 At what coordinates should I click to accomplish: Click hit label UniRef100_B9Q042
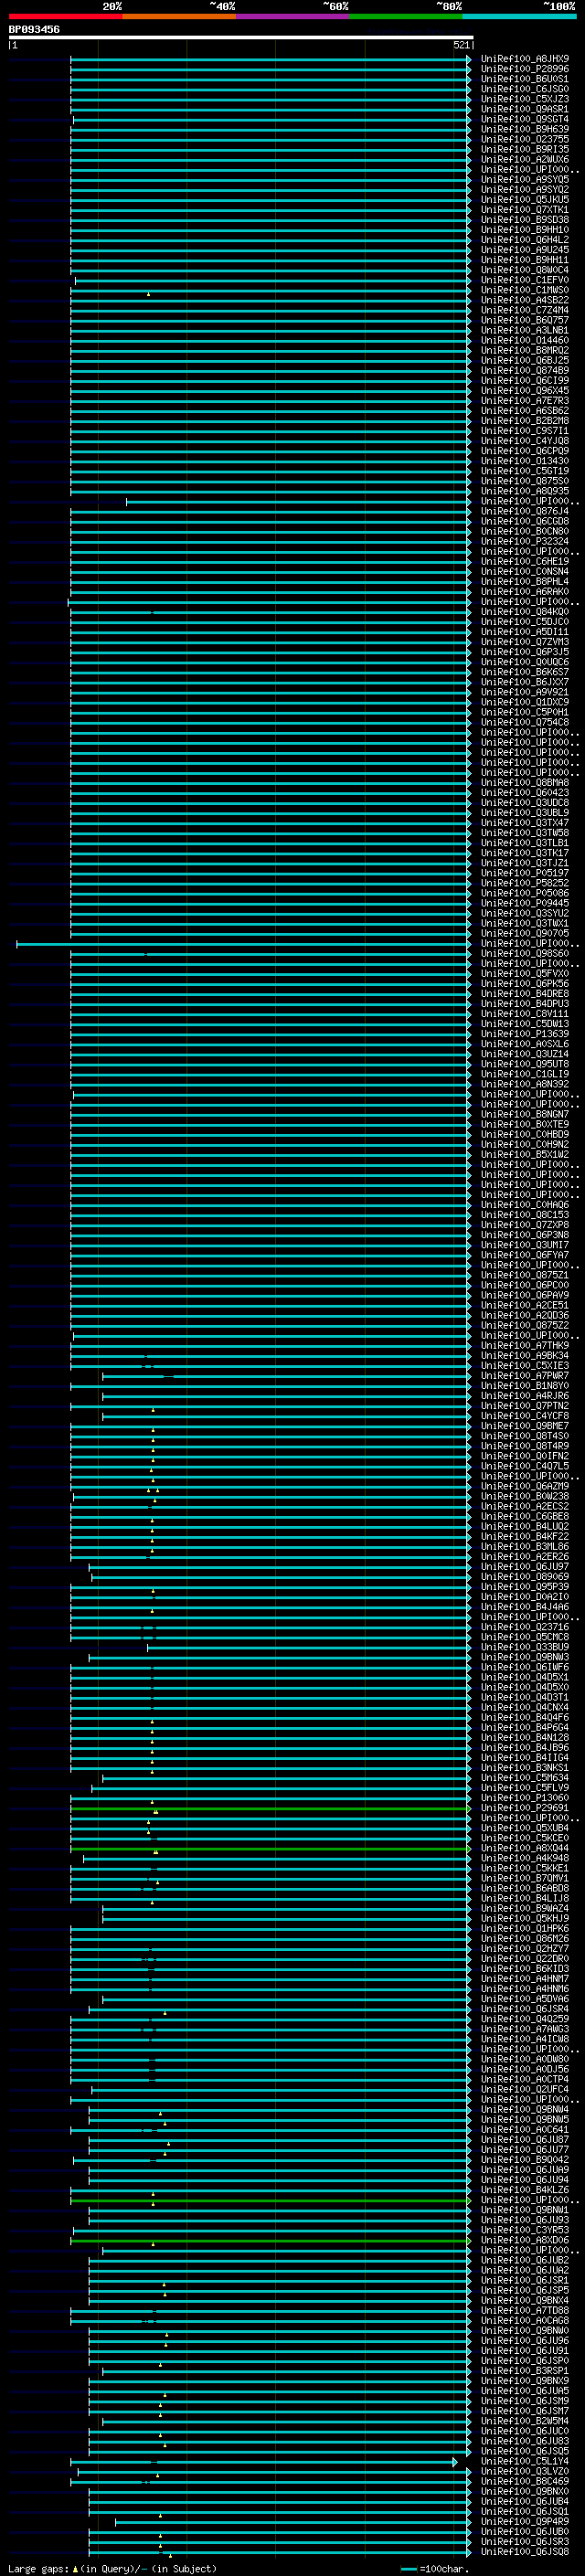[524, 2160]
